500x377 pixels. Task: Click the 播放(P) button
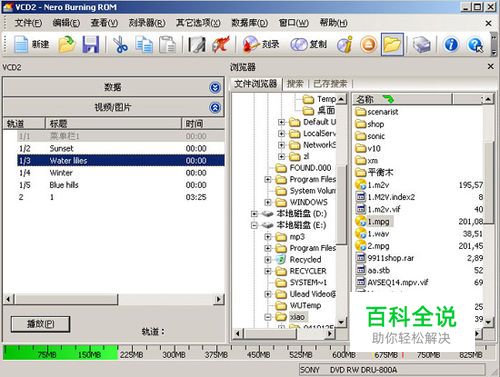(x=40, y=324)
